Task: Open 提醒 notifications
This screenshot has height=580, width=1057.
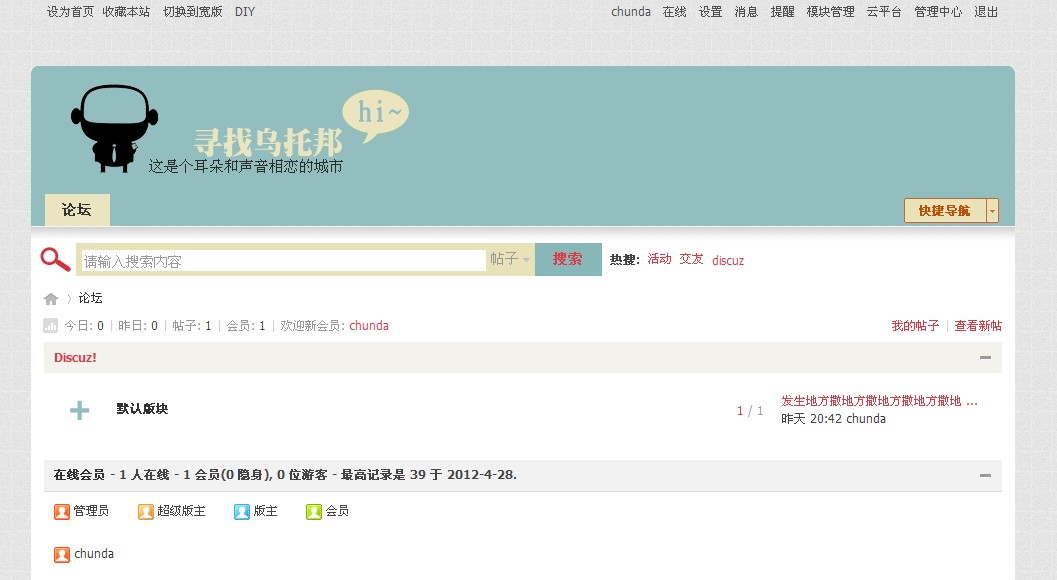Action: (783, 11)
